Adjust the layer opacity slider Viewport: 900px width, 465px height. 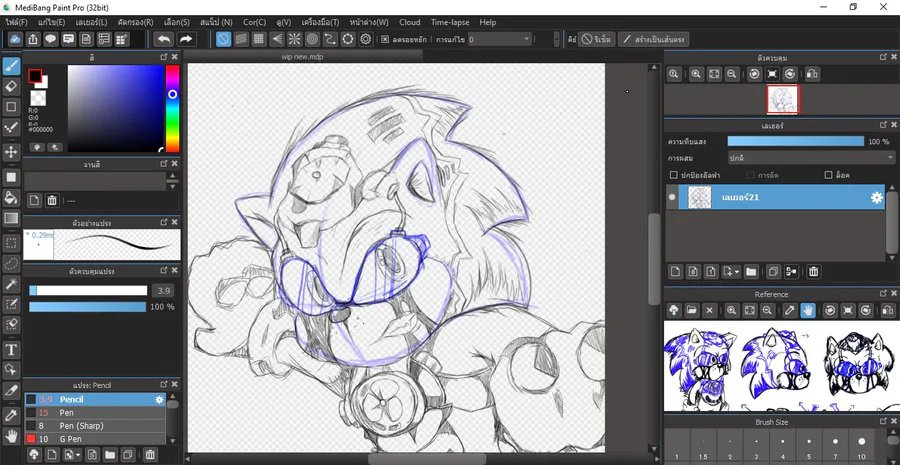[796, 141]
